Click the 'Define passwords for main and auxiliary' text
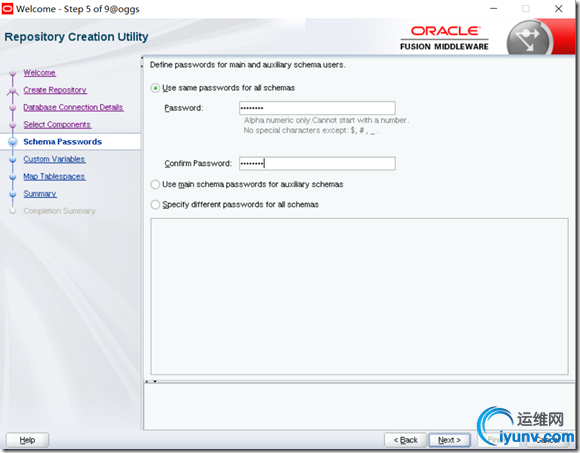Viewport: 580px width, 453px height. 247,65
